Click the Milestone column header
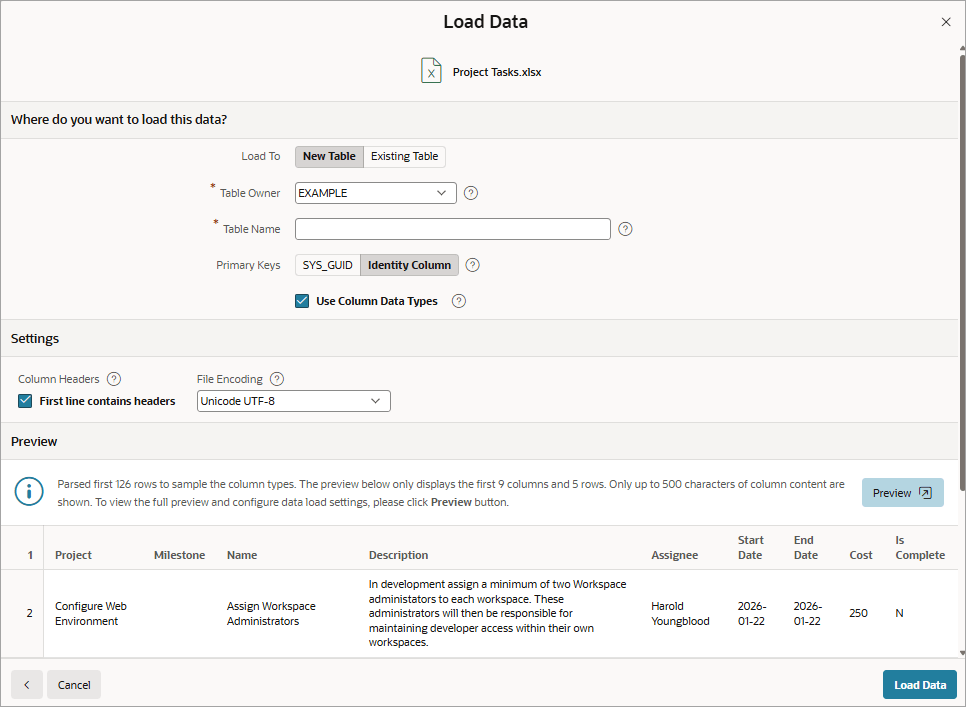966x707 pixels. 179,555
